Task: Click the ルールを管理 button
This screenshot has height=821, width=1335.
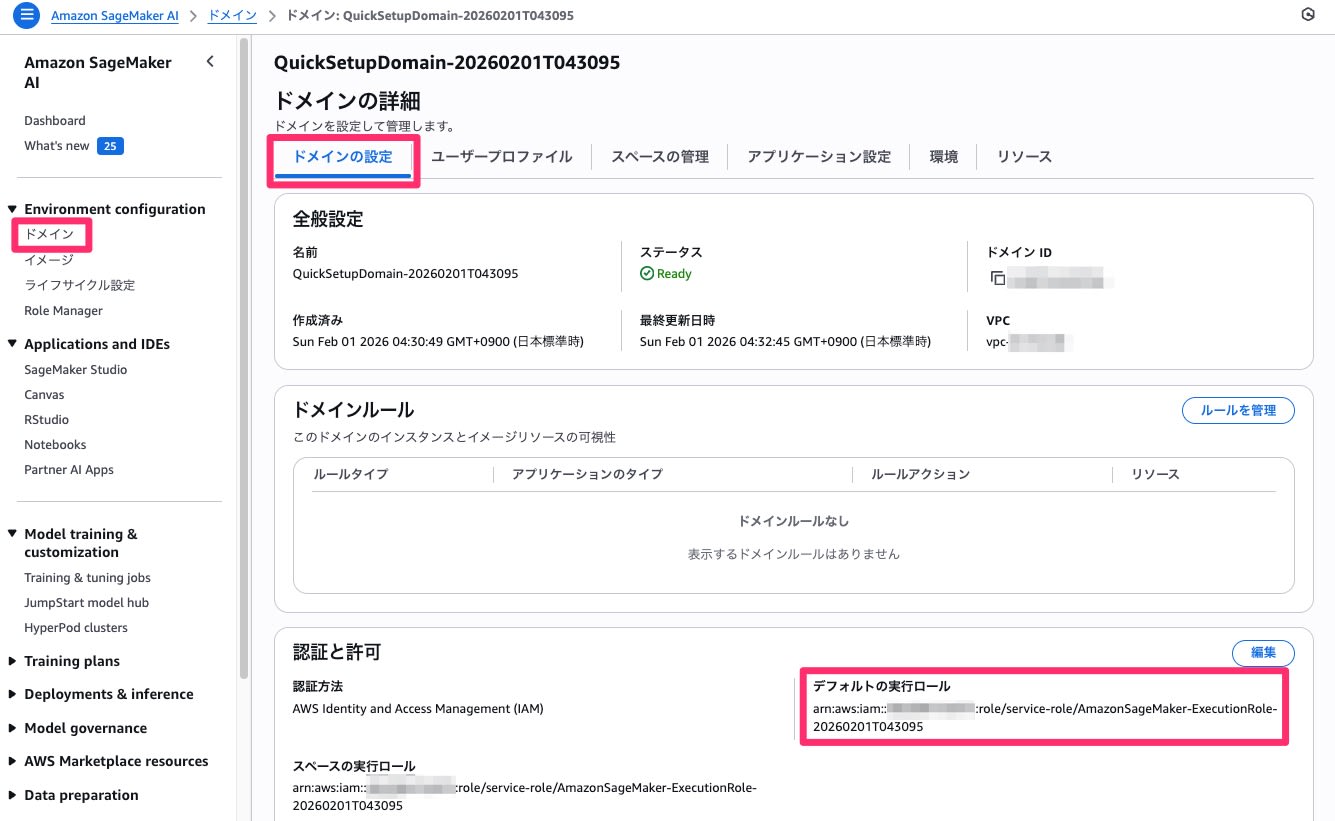Action: [x=1238, y=410]
